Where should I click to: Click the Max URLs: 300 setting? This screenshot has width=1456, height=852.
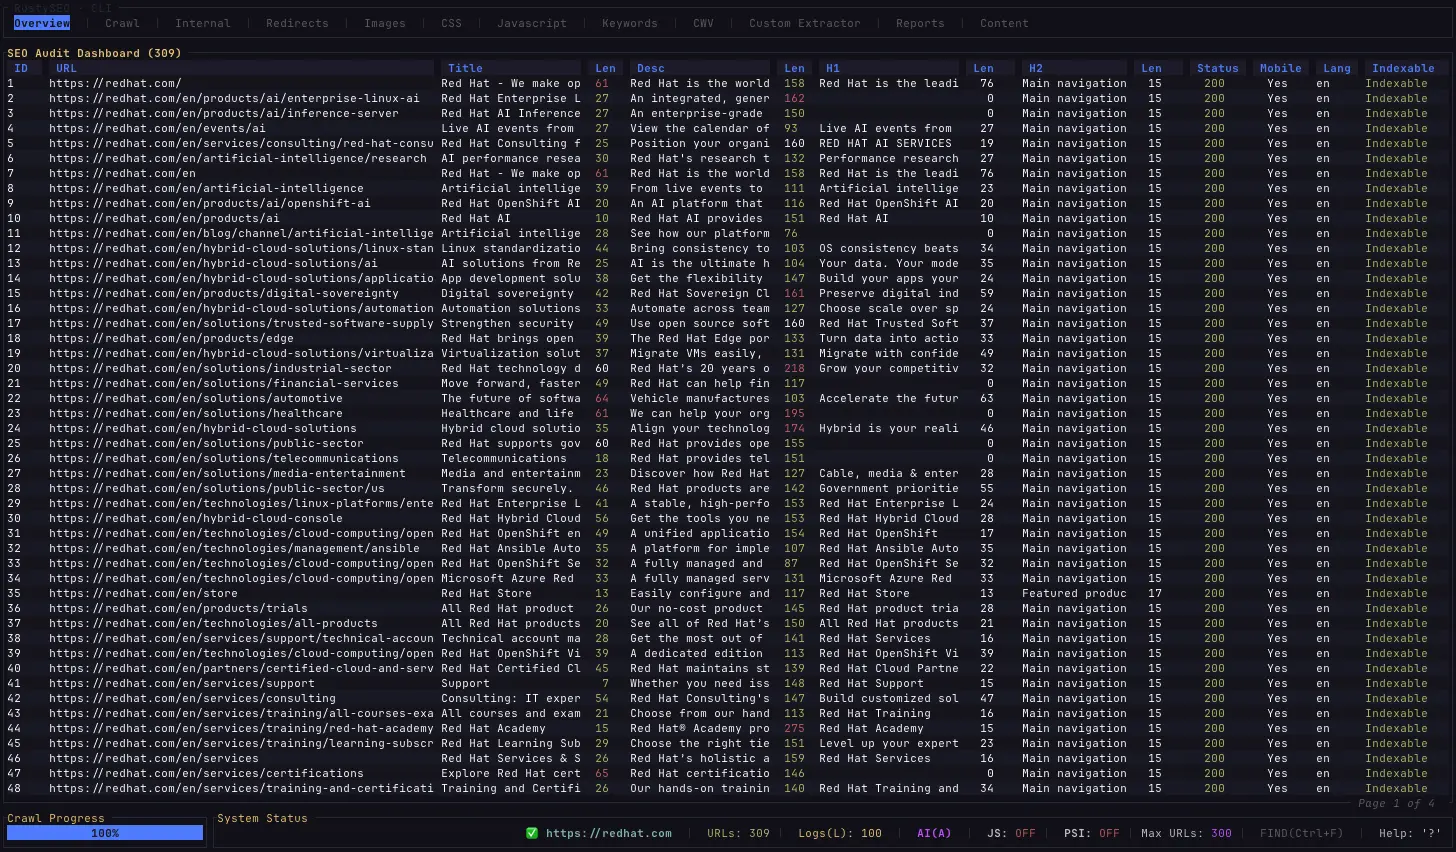pos(1186,833)
